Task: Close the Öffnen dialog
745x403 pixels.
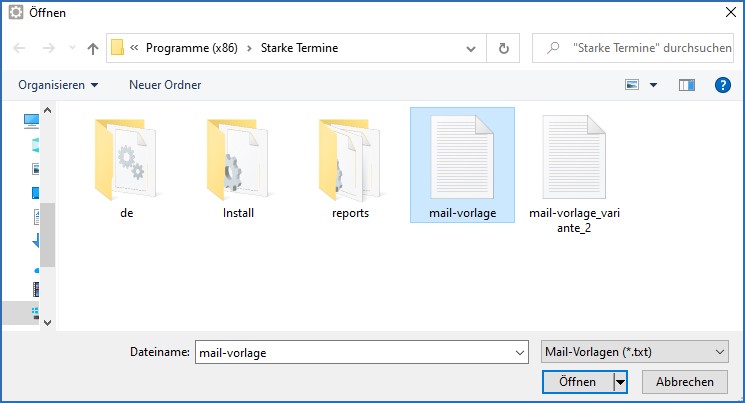Action: [731, 12]
